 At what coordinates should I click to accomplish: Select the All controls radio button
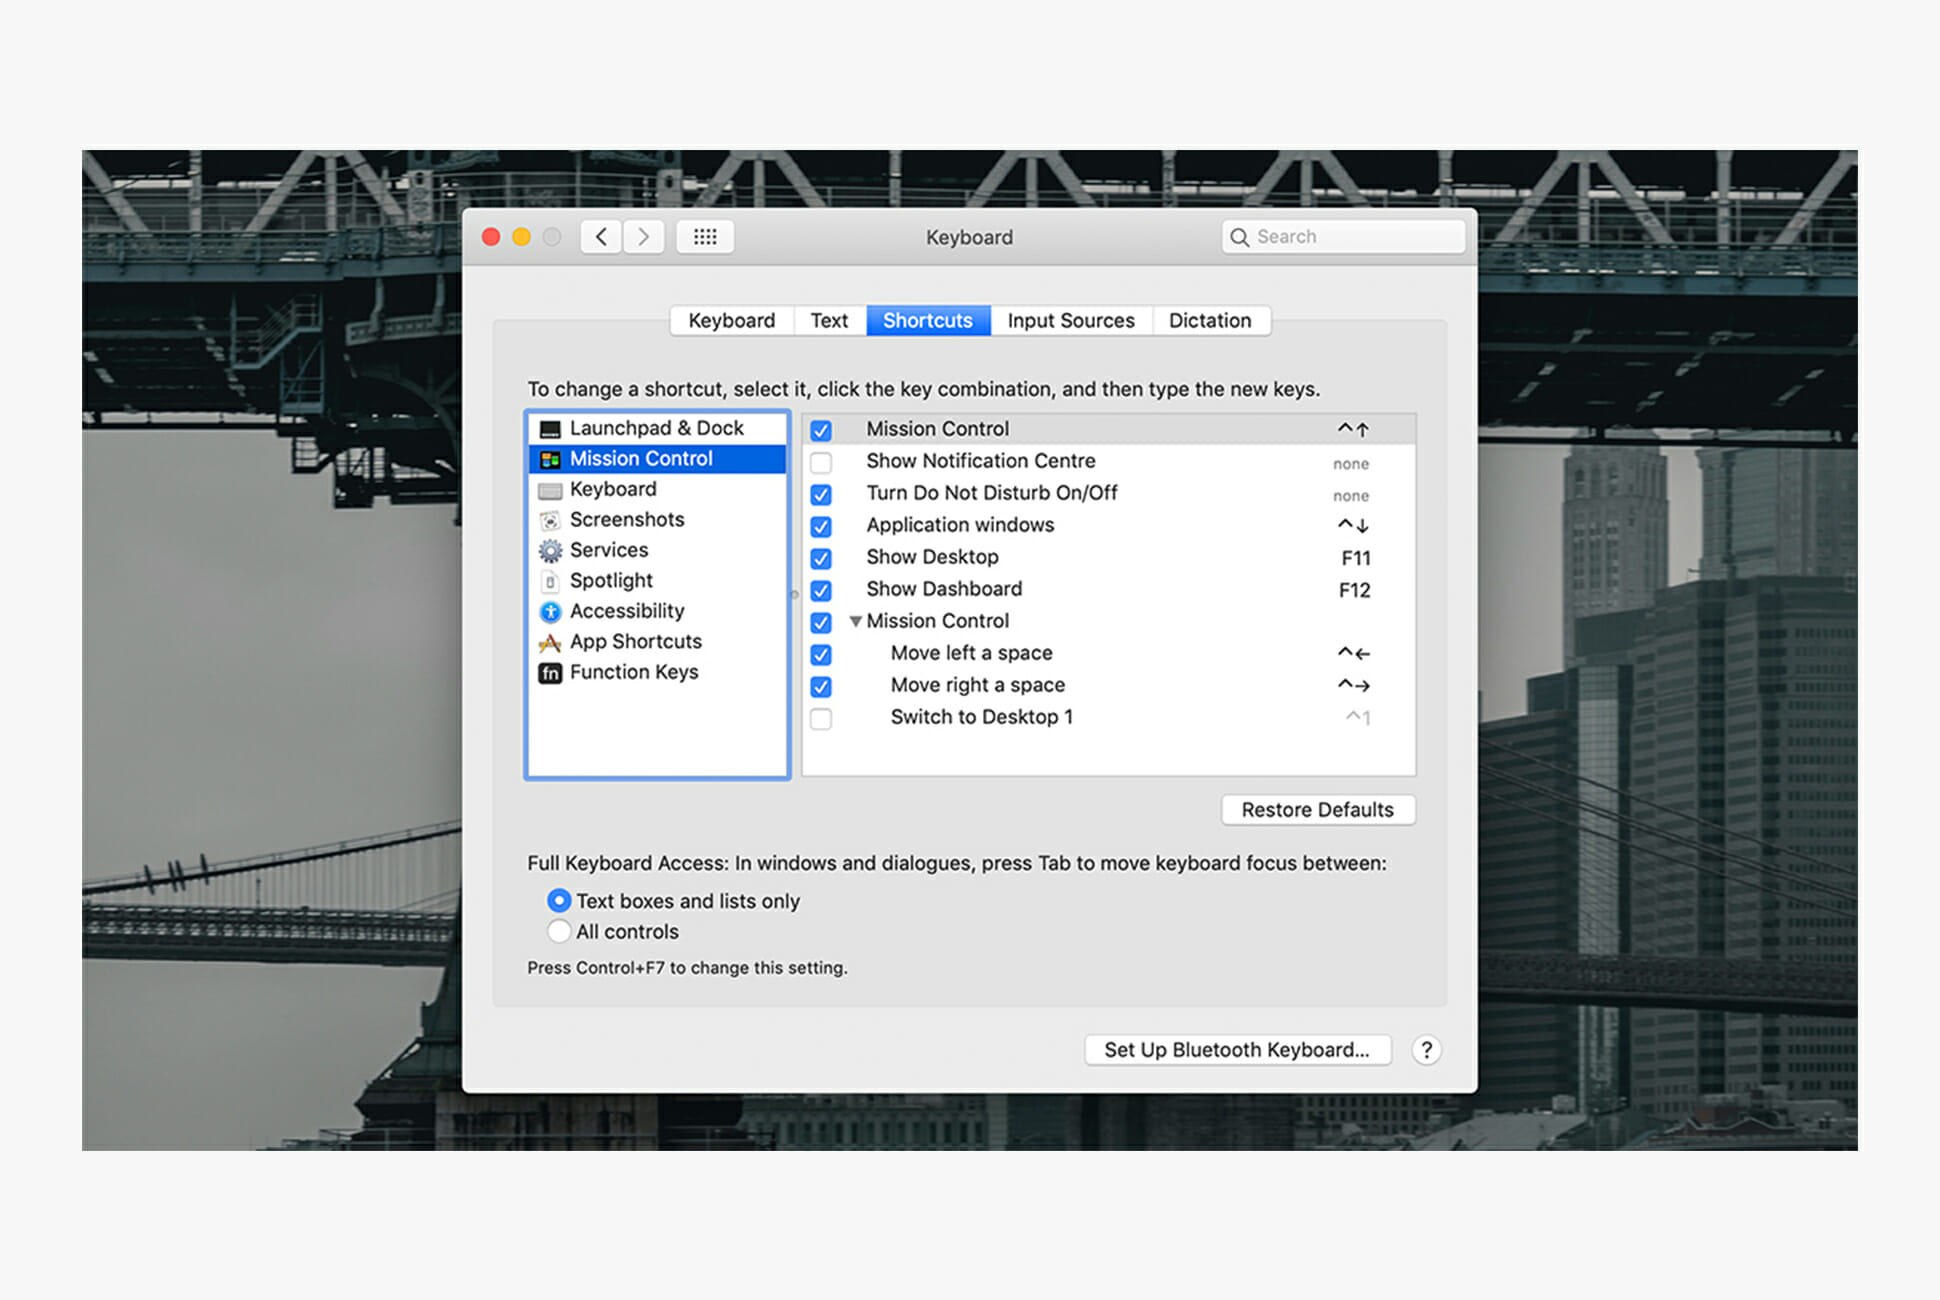coord(559,932)
